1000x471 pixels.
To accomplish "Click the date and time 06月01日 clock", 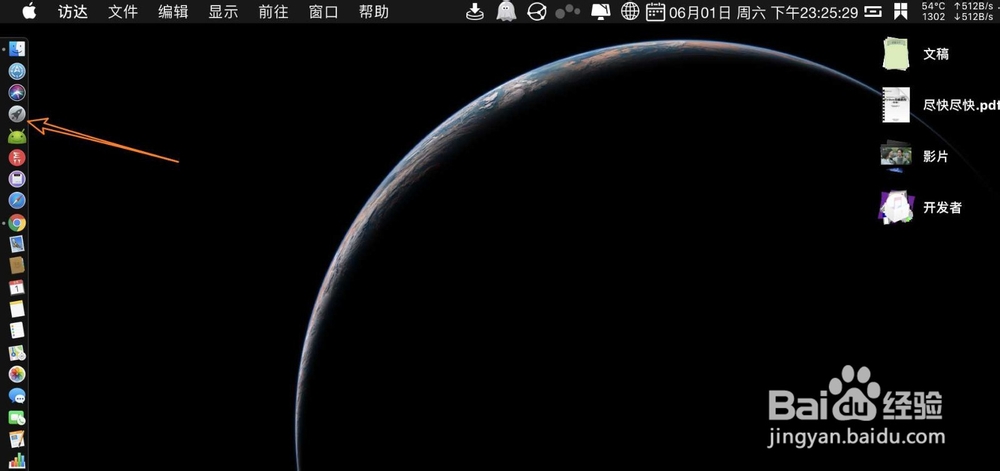I will tap(763, 12).
